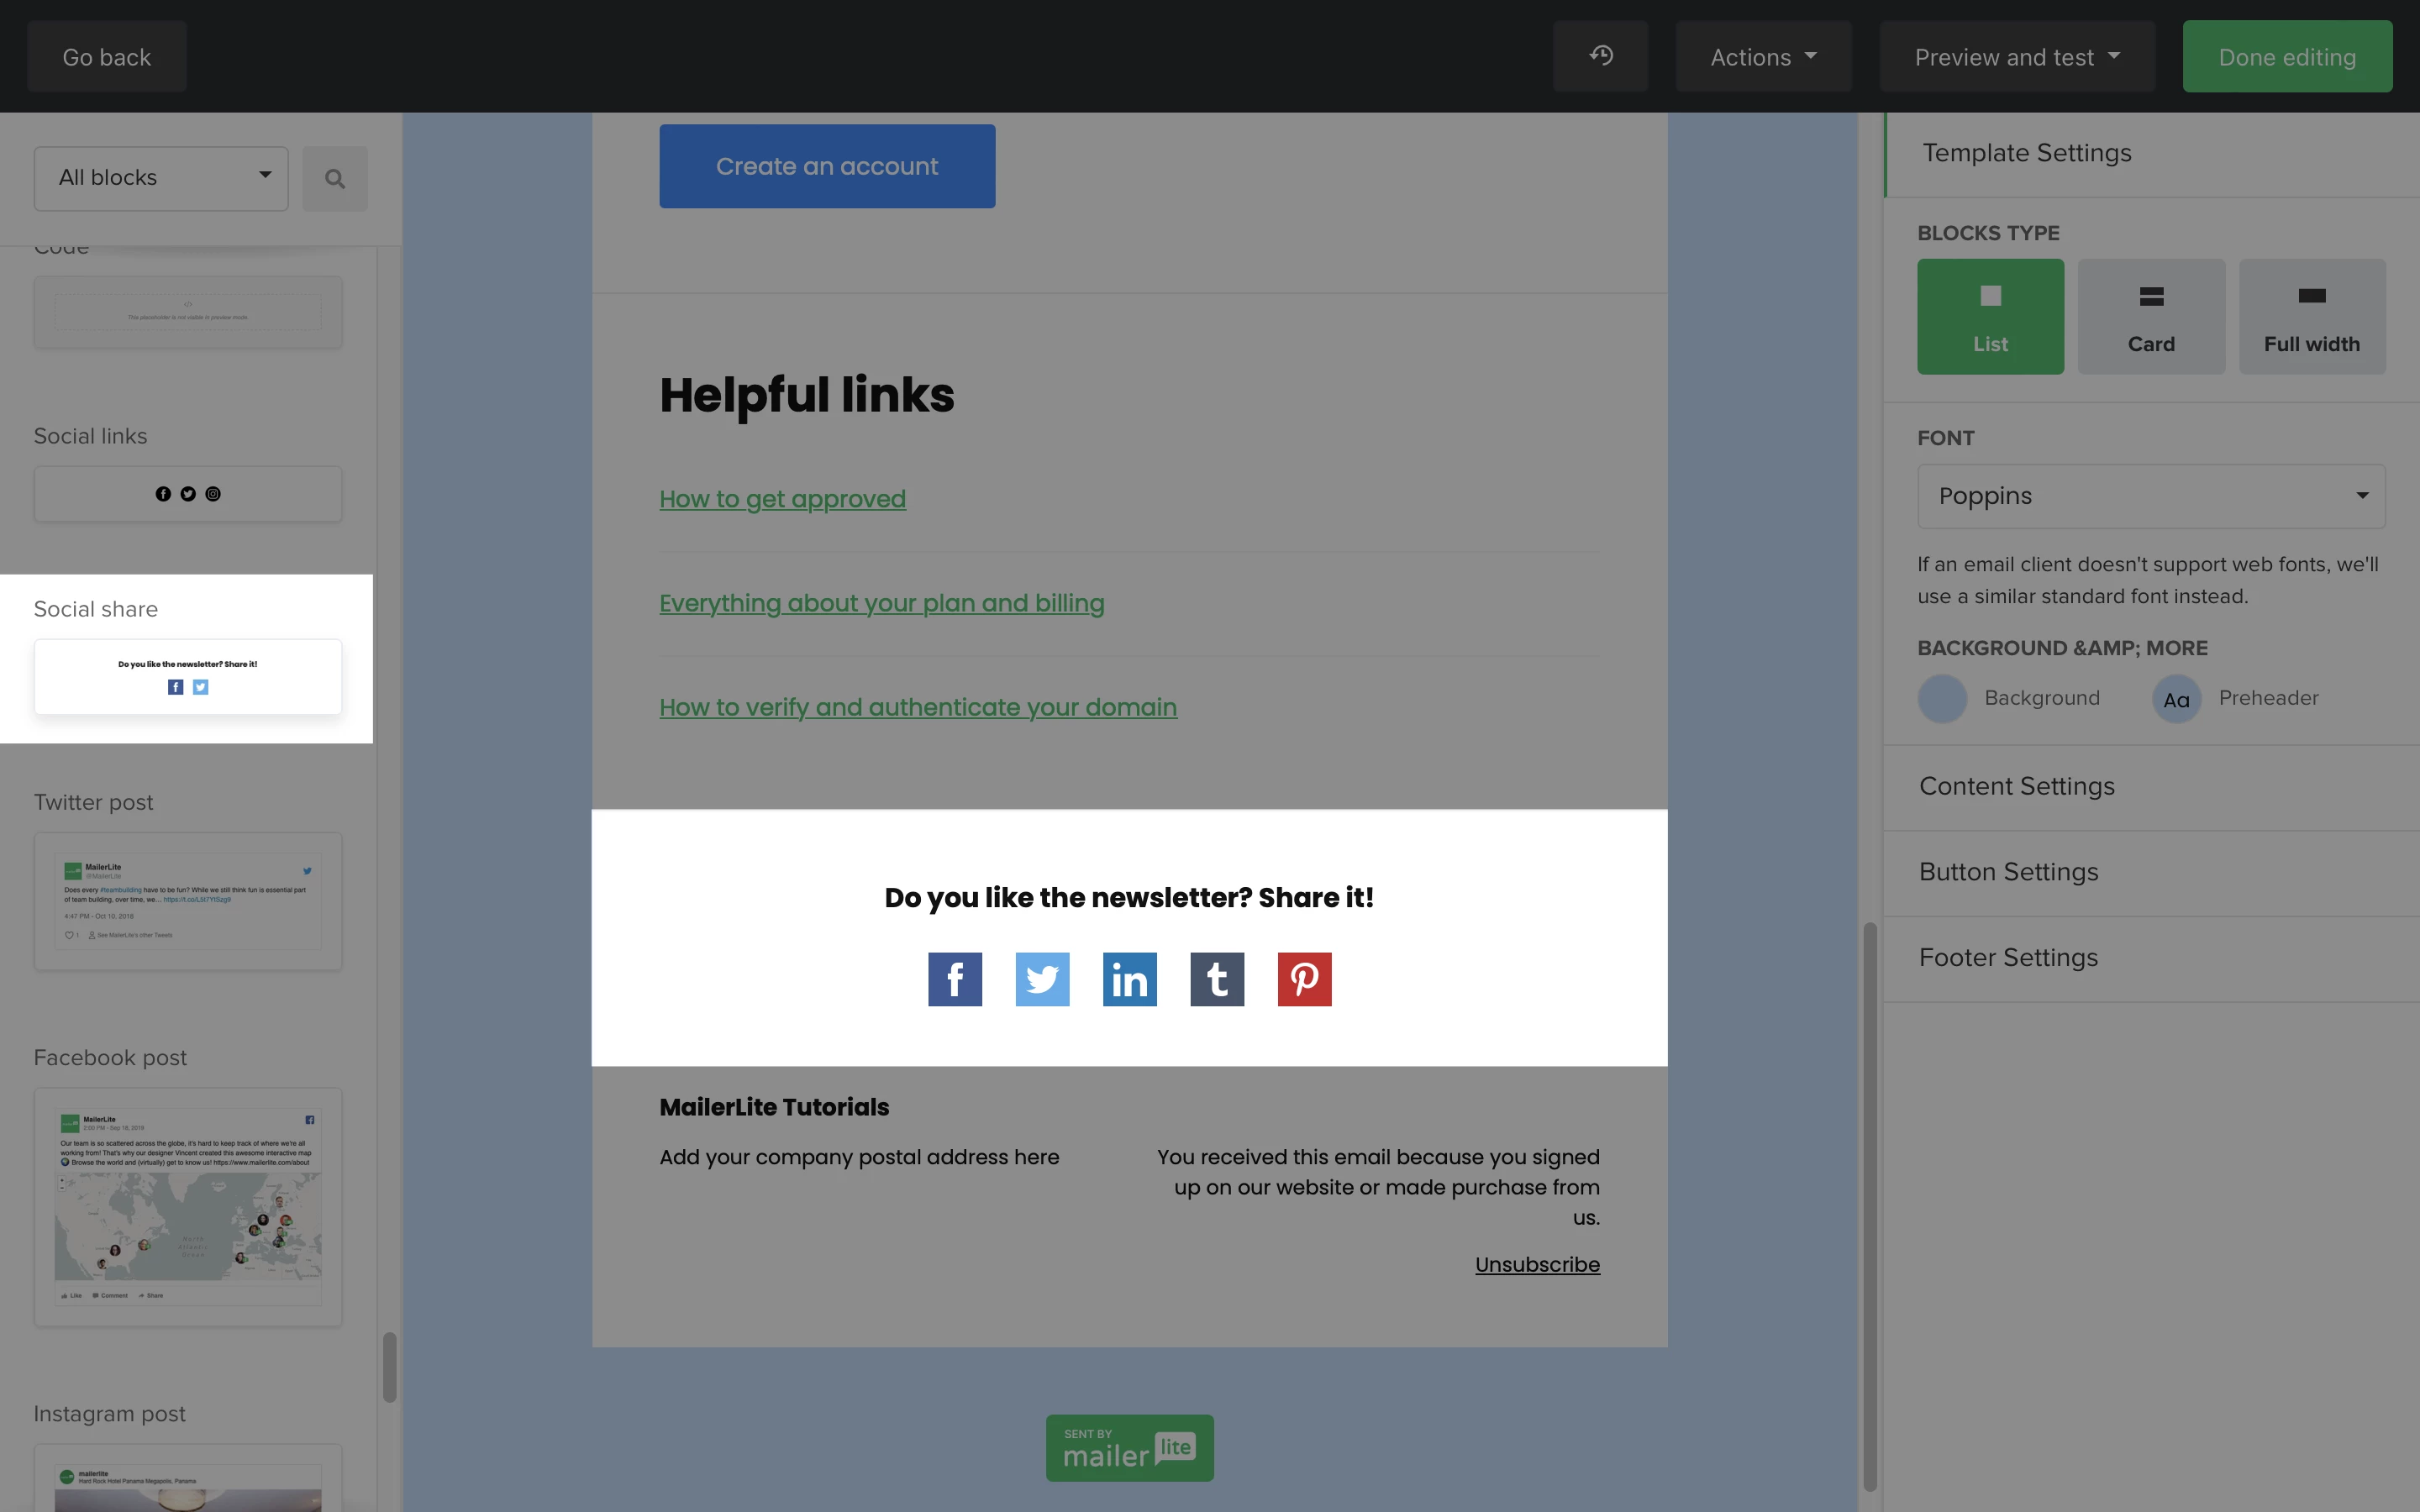
Task: Click the Pinterest share icon
Action: click(x=1304, y=979)
